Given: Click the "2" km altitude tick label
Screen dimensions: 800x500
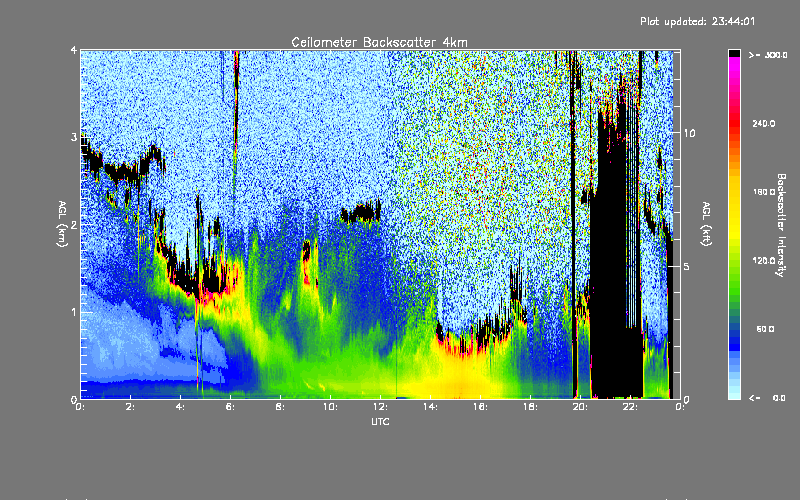Looking at the screenshot, I should (x=74, y=224).
